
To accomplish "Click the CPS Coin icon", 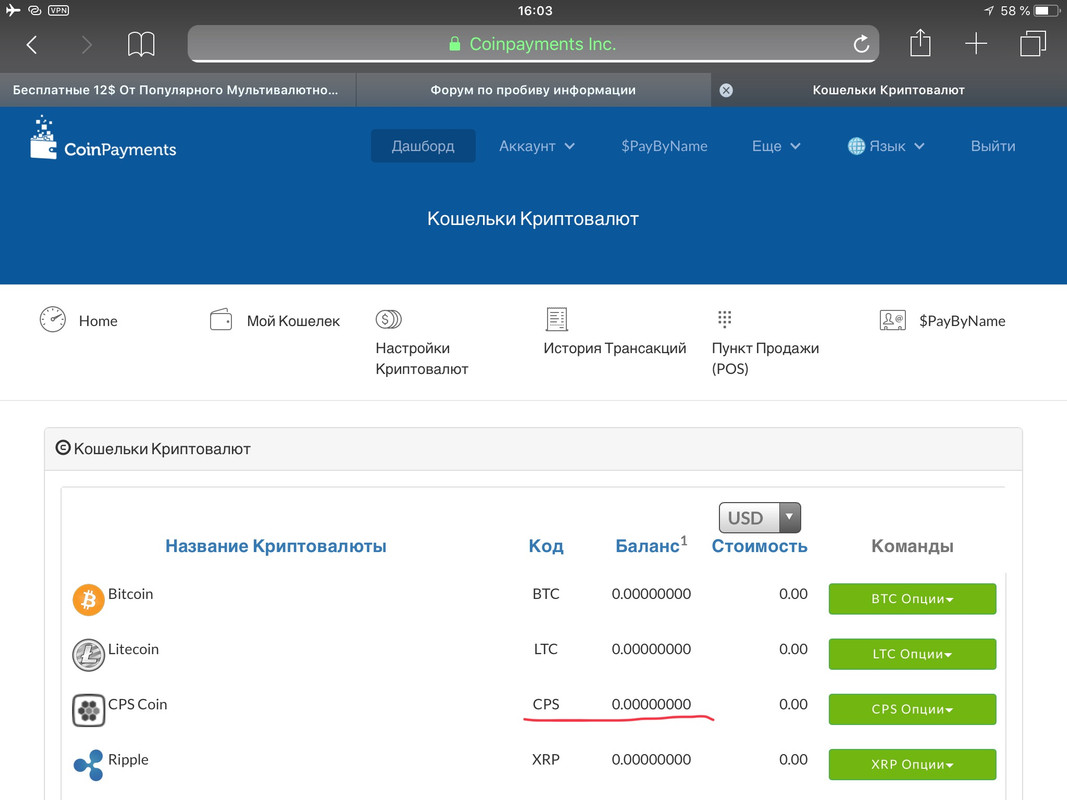I will click(88, 710).
